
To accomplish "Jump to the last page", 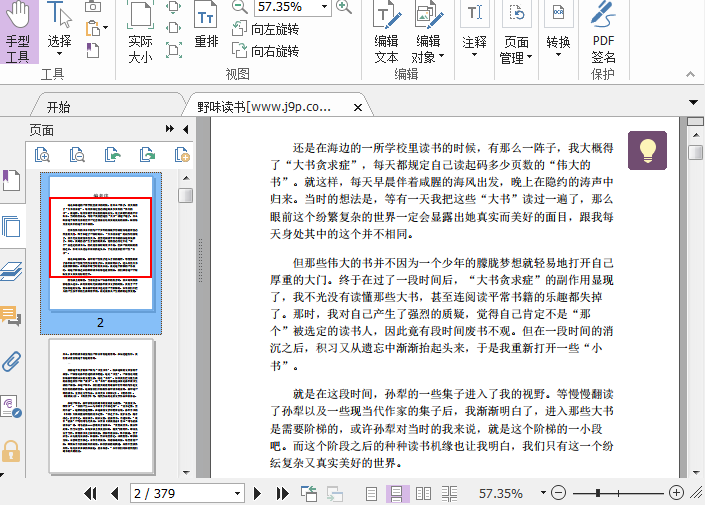I will point(281,493).
